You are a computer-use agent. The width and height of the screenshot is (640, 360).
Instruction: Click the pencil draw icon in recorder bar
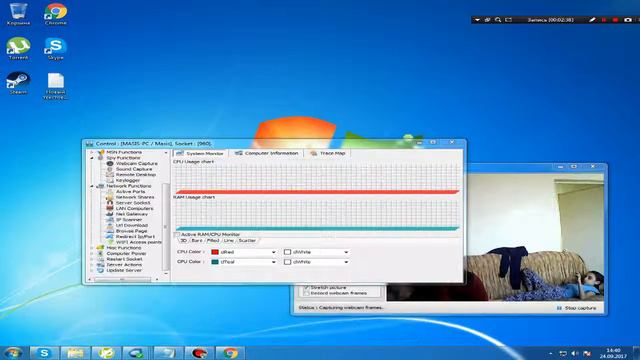(x=592, y=20)
